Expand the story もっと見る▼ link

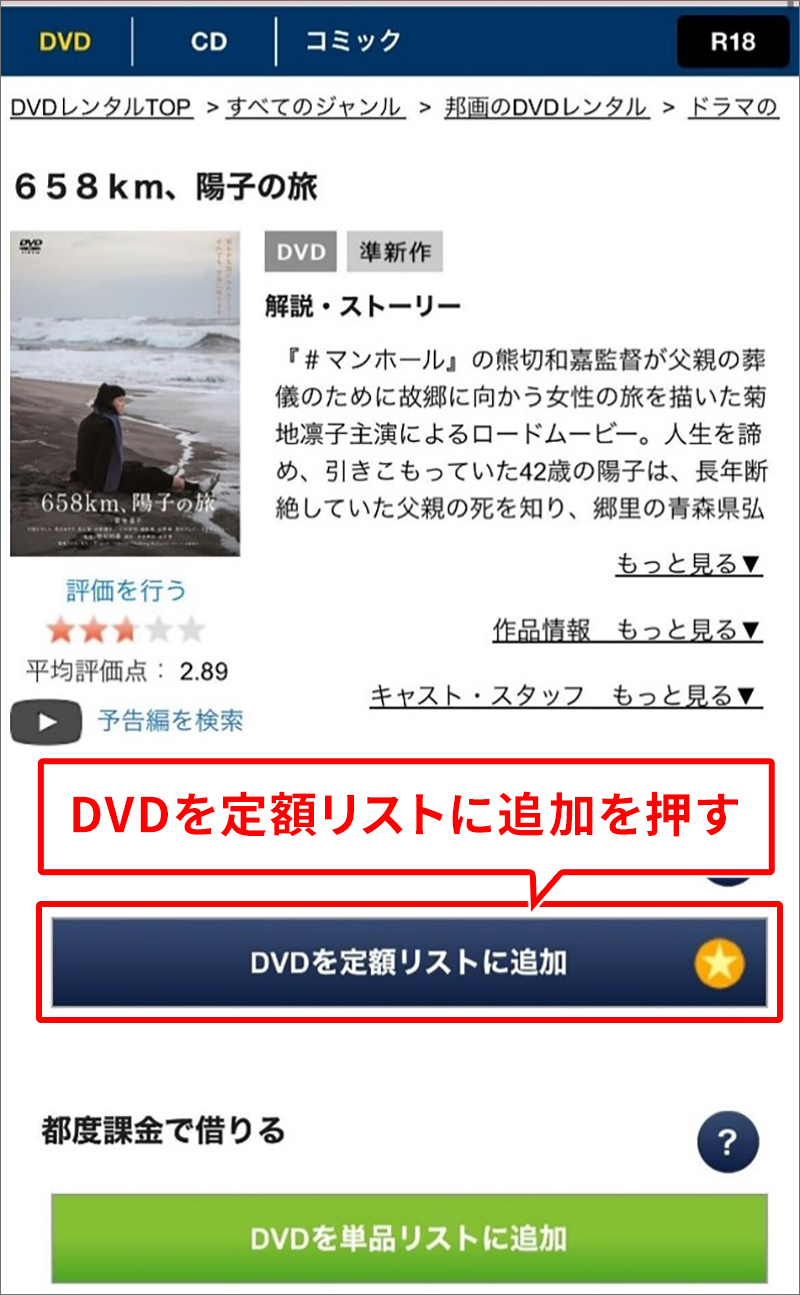pyautogui.click(x=689, y=565)
